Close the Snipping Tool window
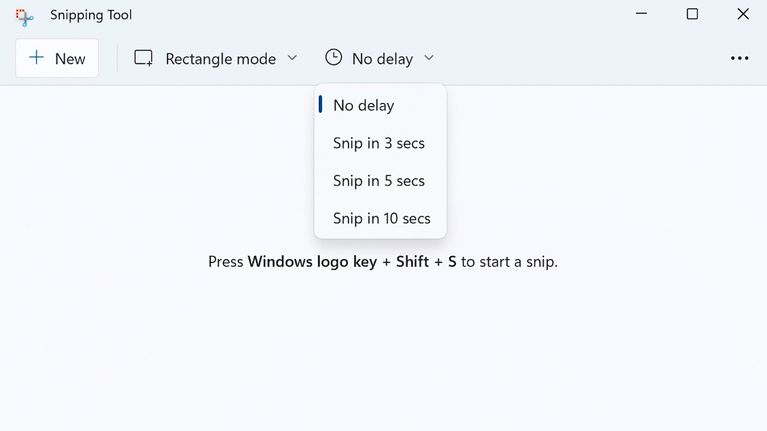This screenshot has height=431, width=767. (x=742, y=15)
